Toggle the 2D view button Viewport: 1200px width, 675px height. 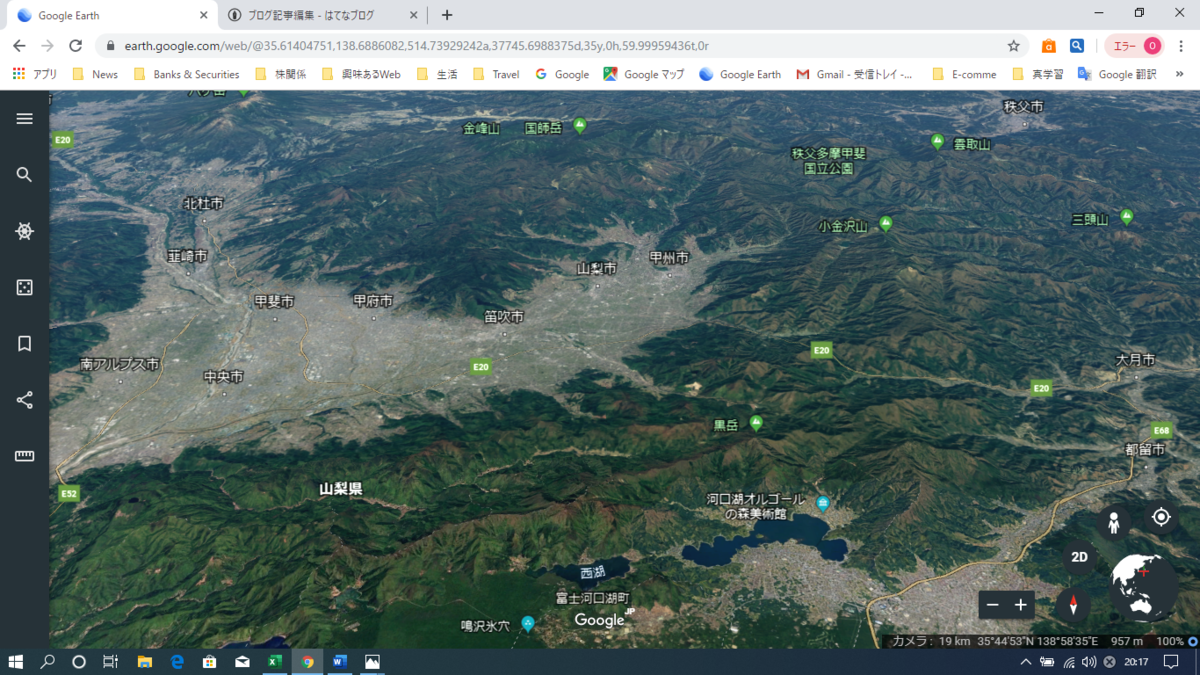pos(1080,557)
